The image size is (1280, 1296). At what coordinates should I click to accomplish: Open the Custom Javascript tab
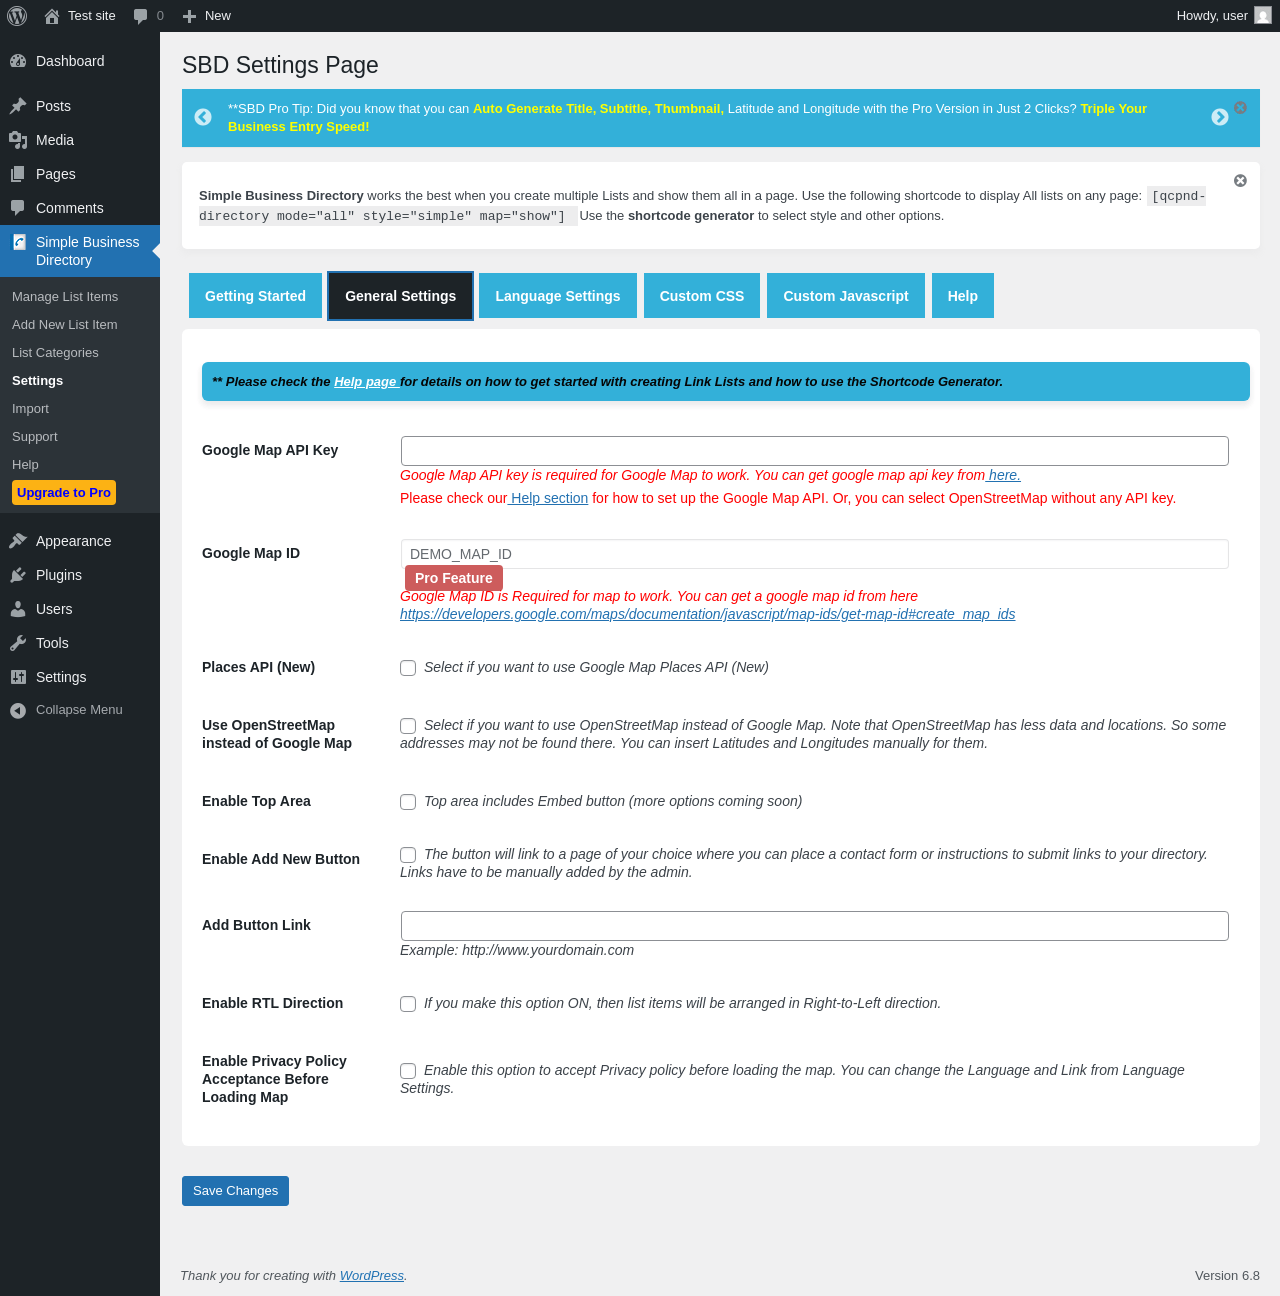click(846, 296)
